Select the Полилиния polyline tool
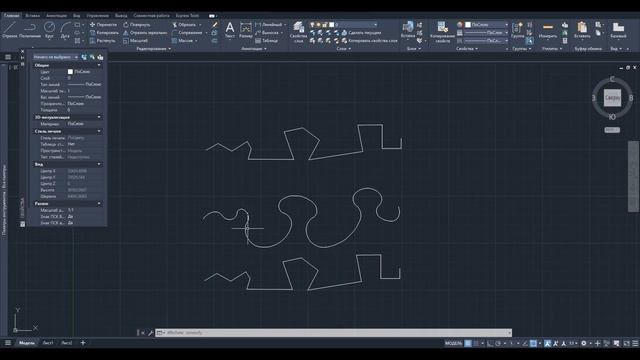640x360 pixels. tap(30, 30)
